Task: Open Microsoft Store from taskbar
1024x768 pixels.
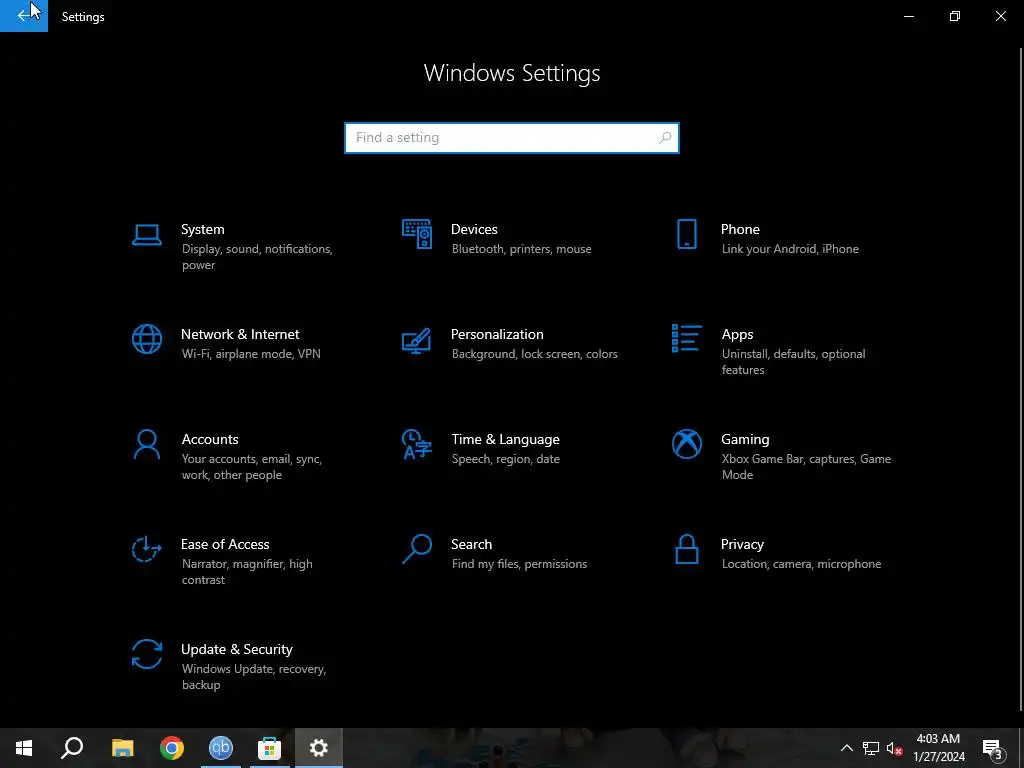Action: click(269, 748)
